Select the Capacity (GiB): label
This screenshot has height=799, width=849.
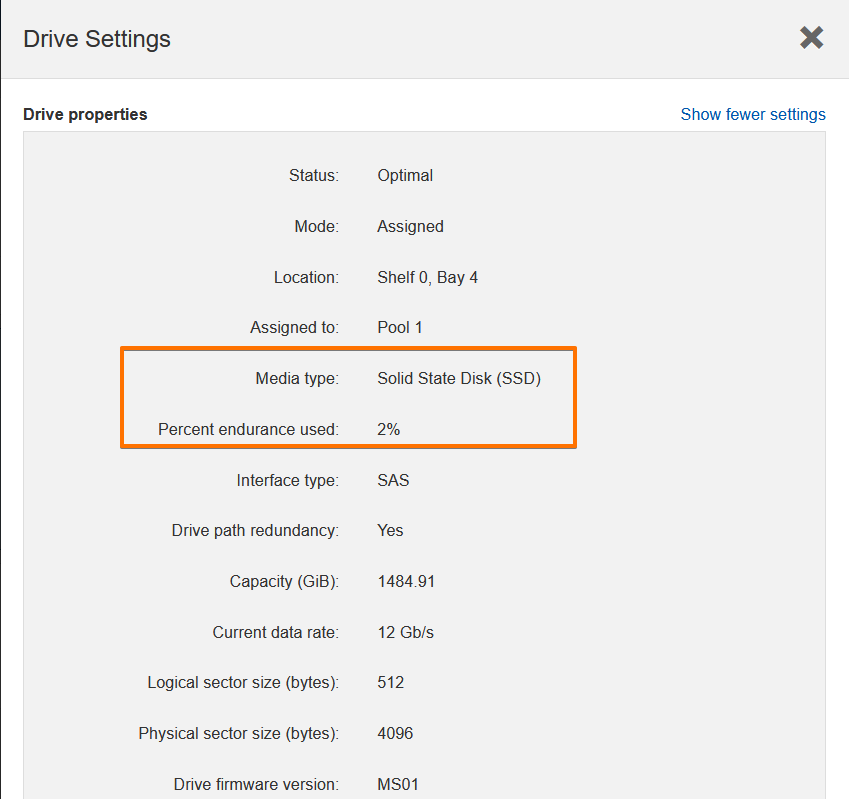284,581
